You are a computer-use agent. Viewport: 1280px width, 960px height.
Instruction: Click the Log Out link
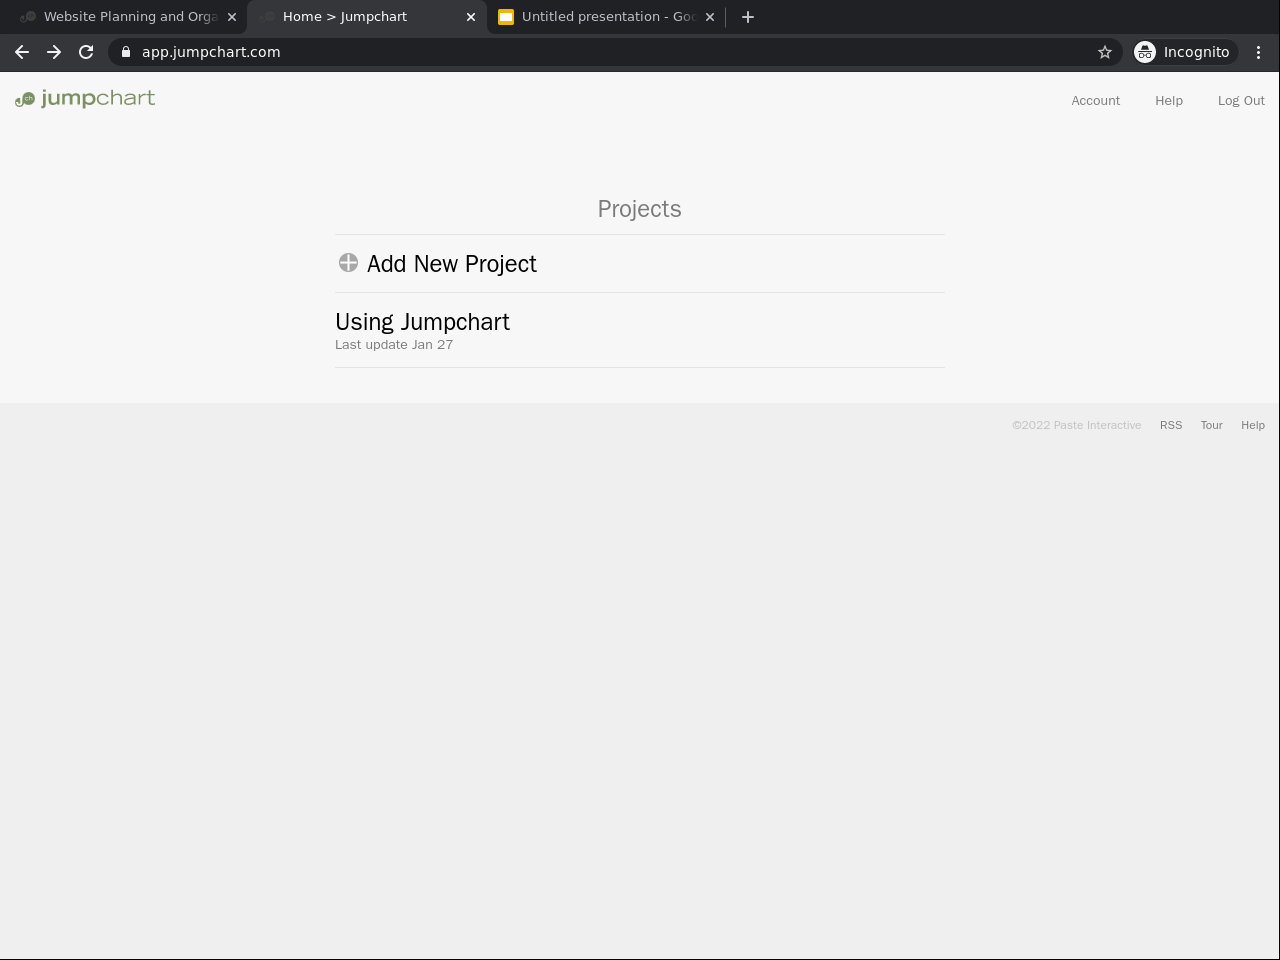coord(1241,101)
